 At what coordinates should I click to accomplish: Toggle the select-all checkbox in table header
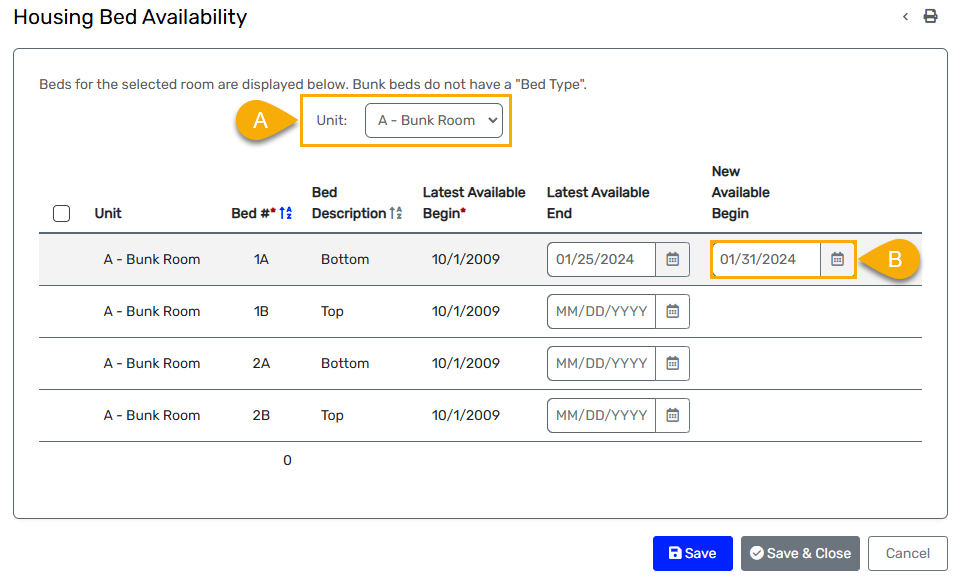click(61, 213)
